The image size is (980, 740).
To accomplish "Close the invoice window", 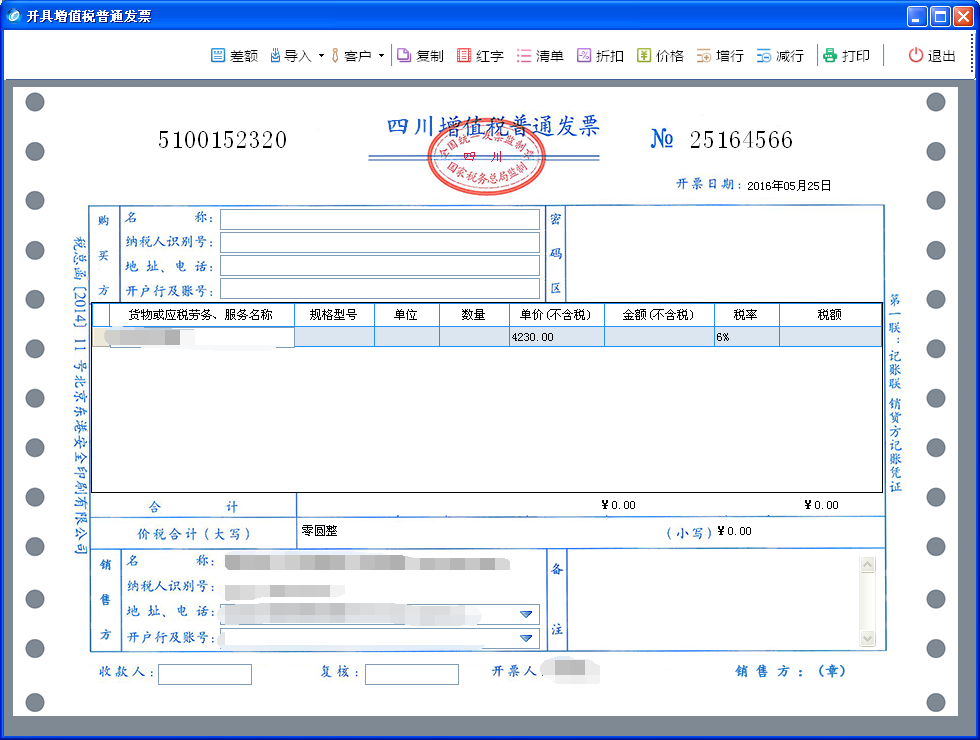I will click(x=963, y=16).
